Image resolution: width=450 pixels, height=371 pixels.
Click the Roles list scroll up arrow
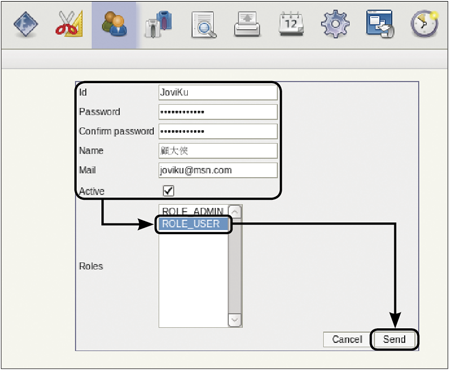tap(235, 212)
